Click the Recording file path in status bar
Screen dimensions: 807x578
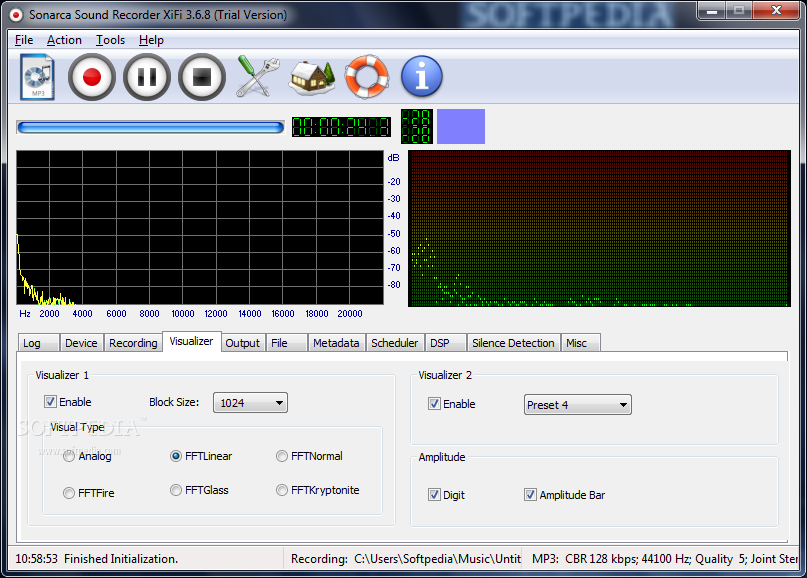click(406, 559)
